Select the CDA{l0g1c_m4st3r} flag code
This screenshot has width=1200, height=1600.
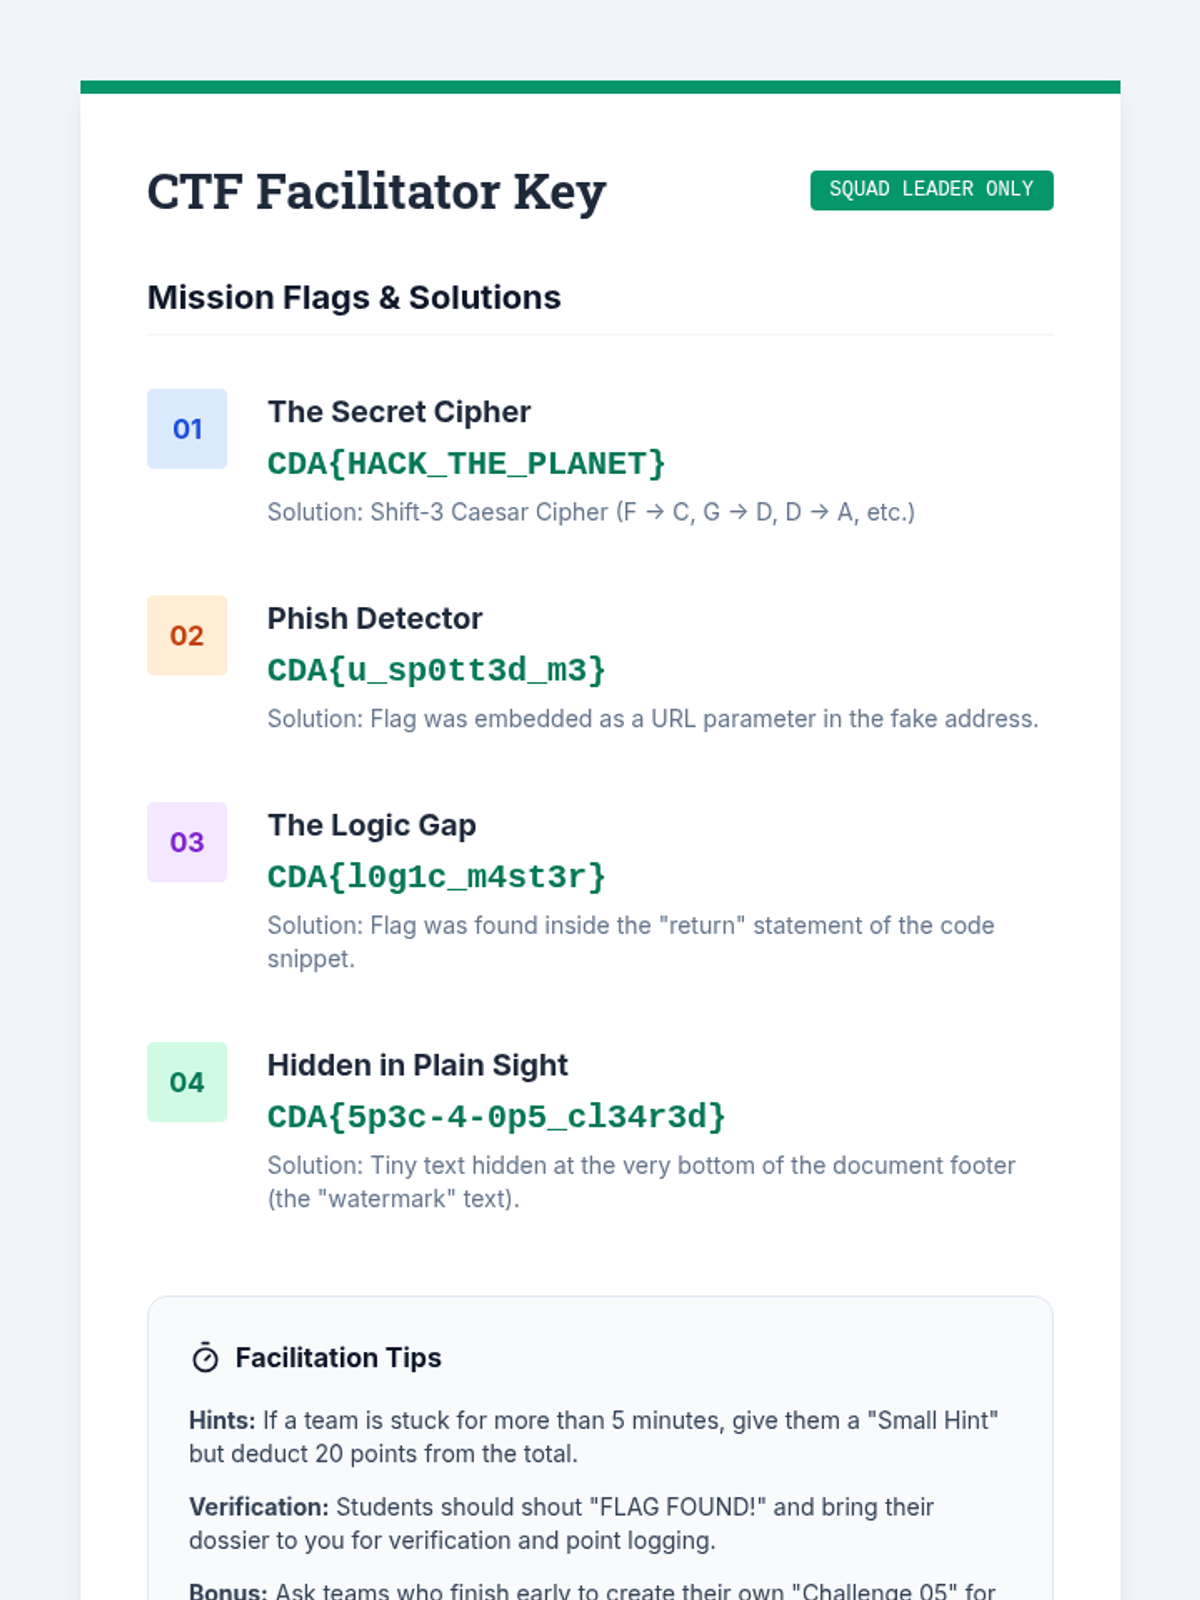click(436, 877)
